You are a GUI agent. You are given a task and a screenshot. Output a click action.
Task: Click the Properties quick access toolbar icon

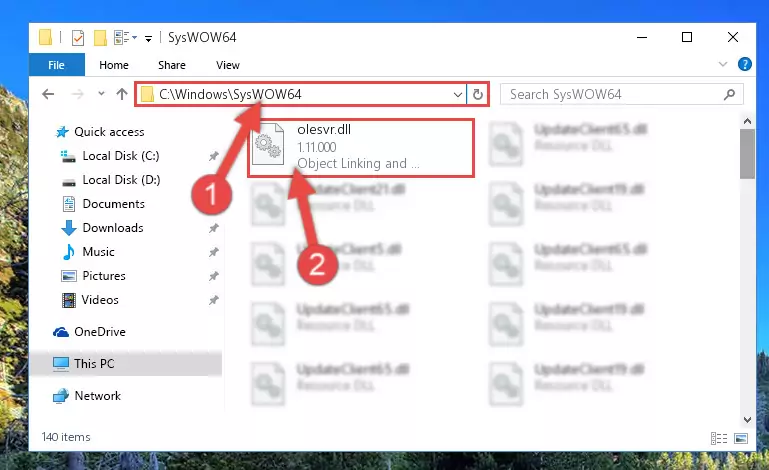[77, 37]
